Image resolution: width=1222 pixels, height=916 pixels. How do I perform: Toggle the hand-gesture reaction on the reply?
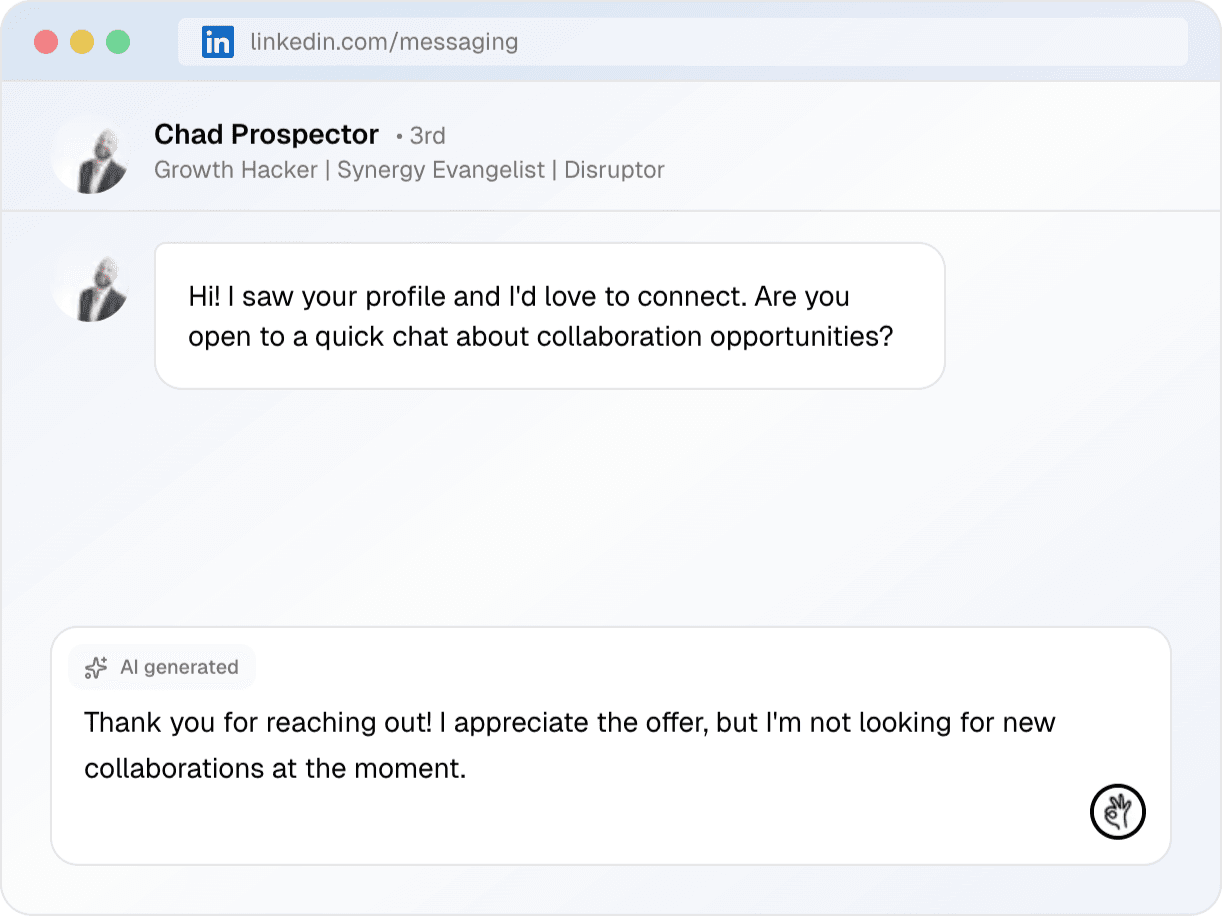tap(1118, 812)
